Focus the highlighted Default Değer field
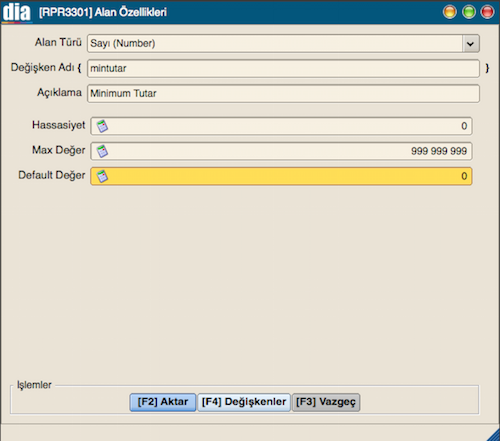Image resolution: width=500 pixels, height=441 pixels. tap(281, 176)
